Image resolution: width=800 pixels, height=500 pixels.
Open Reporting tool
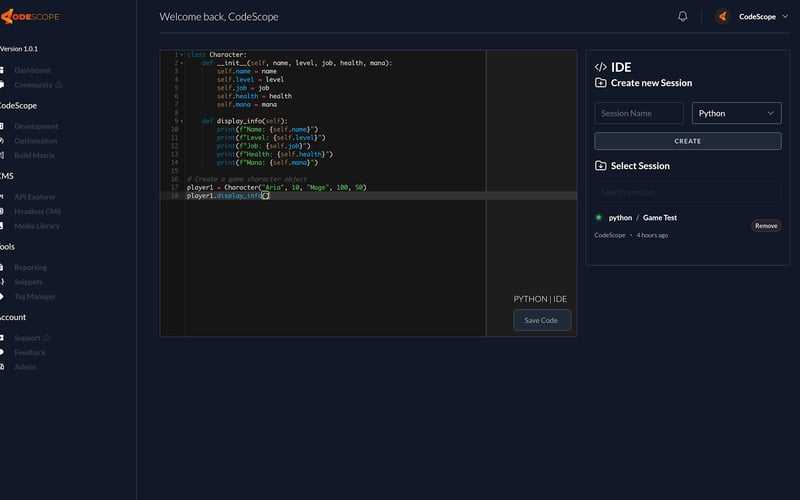coord(30,267)
